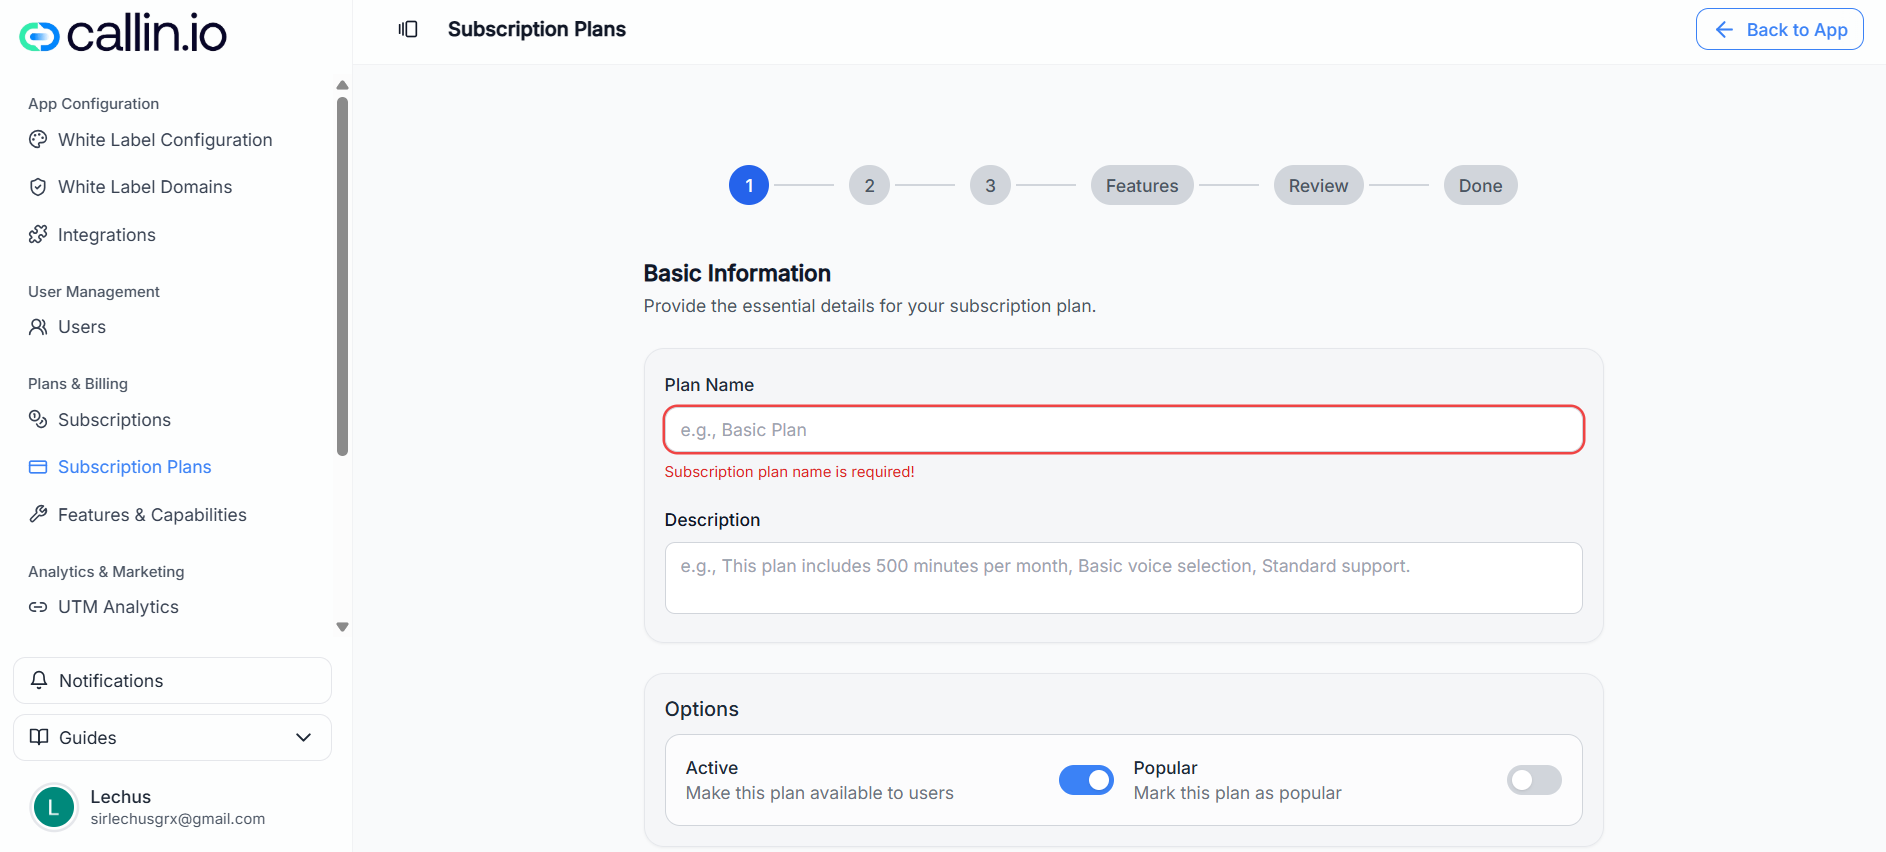Viewport: 1886px width, 852px height.
Task: Click the sidebar scroll-down chevron
Action: [342, 627]
